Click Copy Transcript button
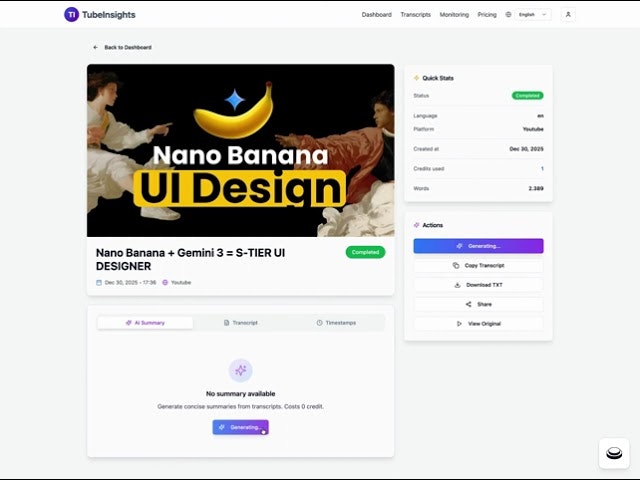 (x=478, y=266)
